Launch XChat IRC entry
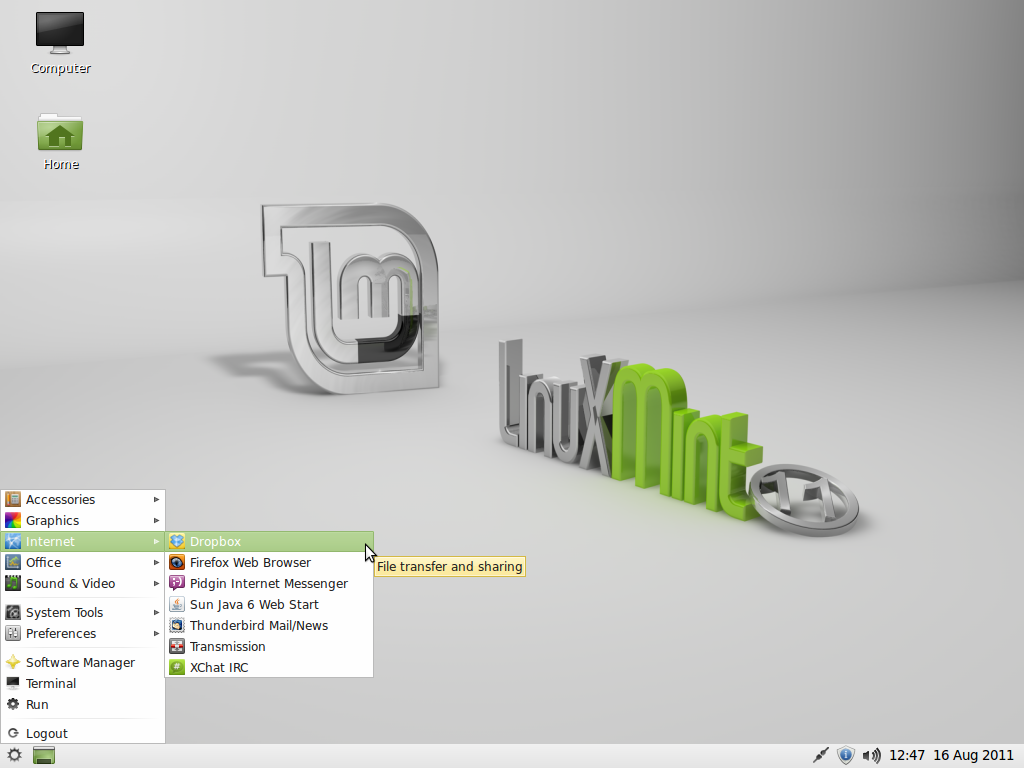The width and height of the screenshot is (1024, 768). click(269, 667)
